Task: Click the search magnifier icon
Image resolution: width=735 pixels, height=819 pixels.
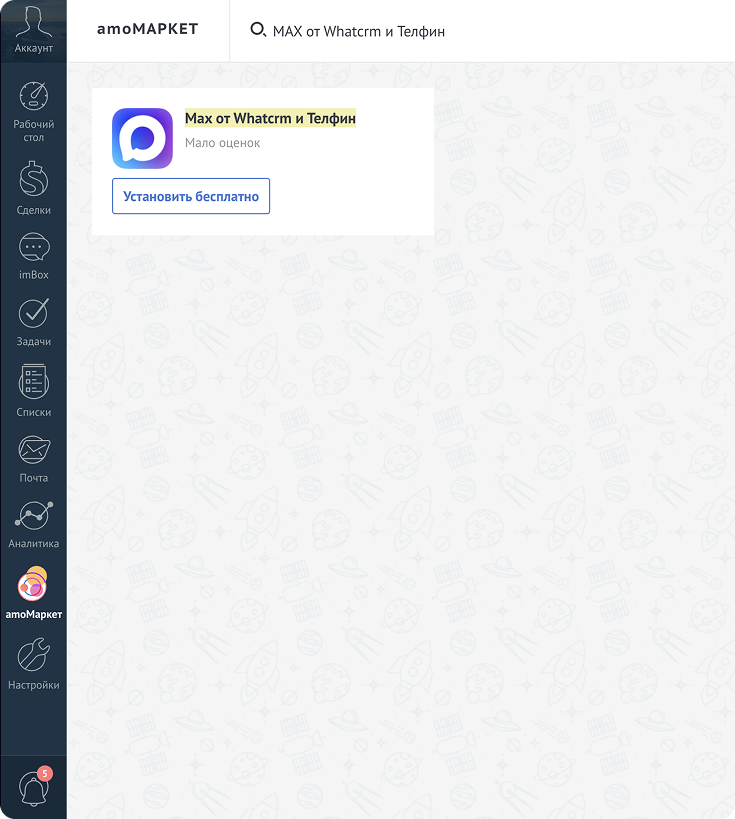Action: pos(258,30)
